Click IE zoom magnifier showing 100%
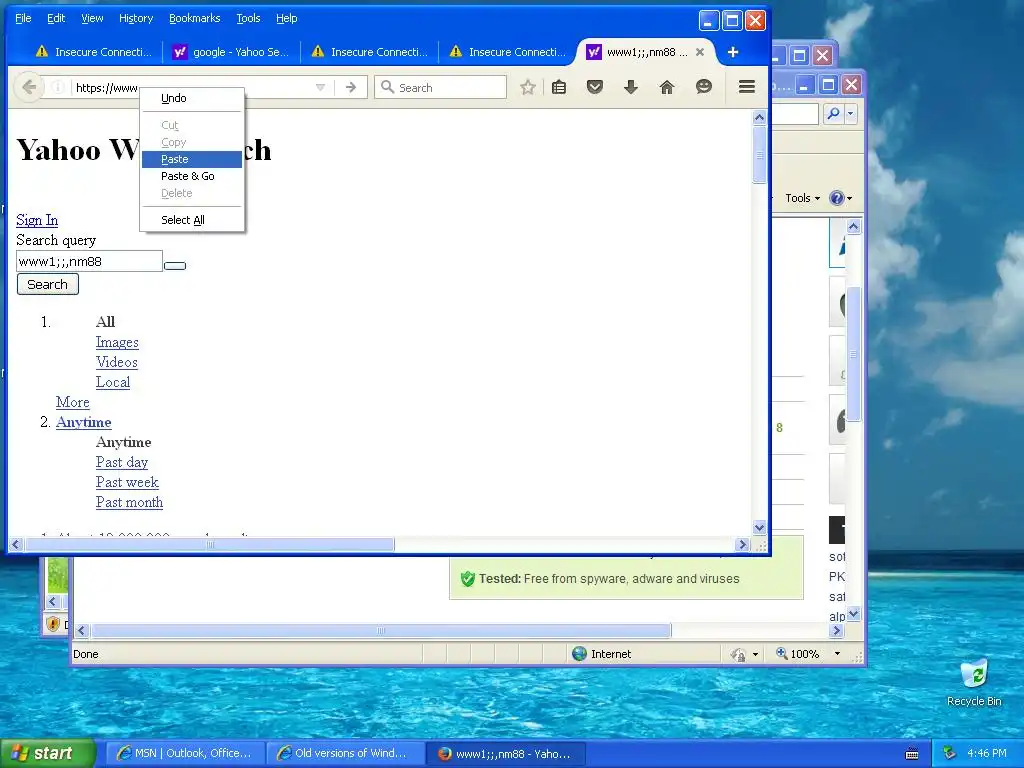This screenshot has width=1024, height=768. click(x=781, y=653)
